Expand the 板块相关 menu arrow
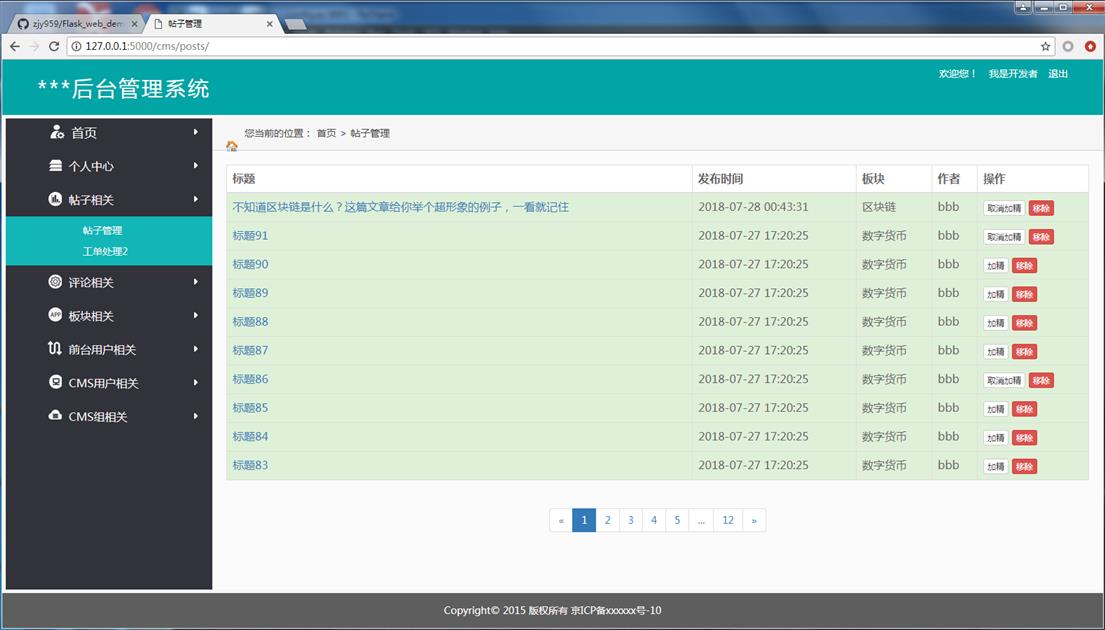The height and width of the screenshot is (630, 1105). pyautogui.click(x=195, y=316)
